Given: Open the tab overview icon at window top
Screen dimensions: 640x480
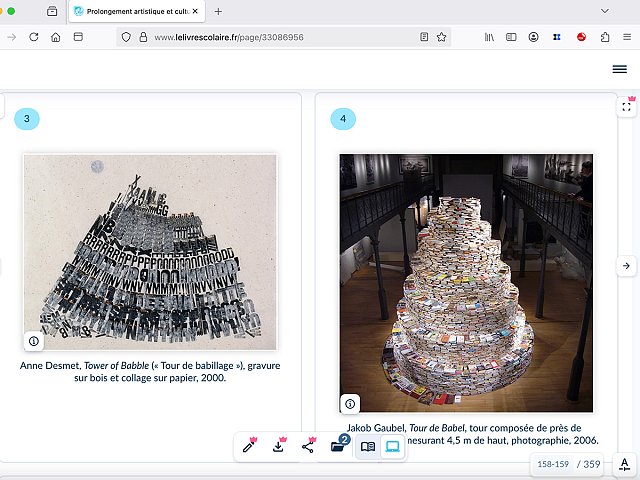Looking at the screenshot, I should pos(52,11).
